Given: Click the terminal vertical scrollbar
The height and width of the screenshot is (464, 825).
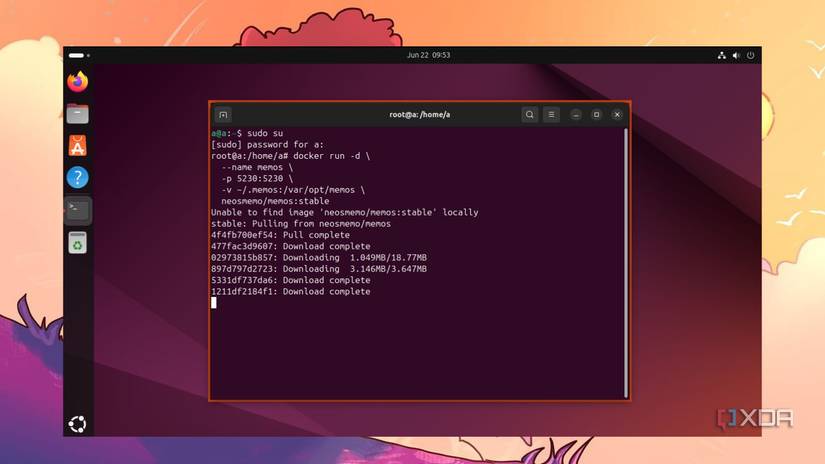Looking at the screenshot, I should [x=626, y=263].
